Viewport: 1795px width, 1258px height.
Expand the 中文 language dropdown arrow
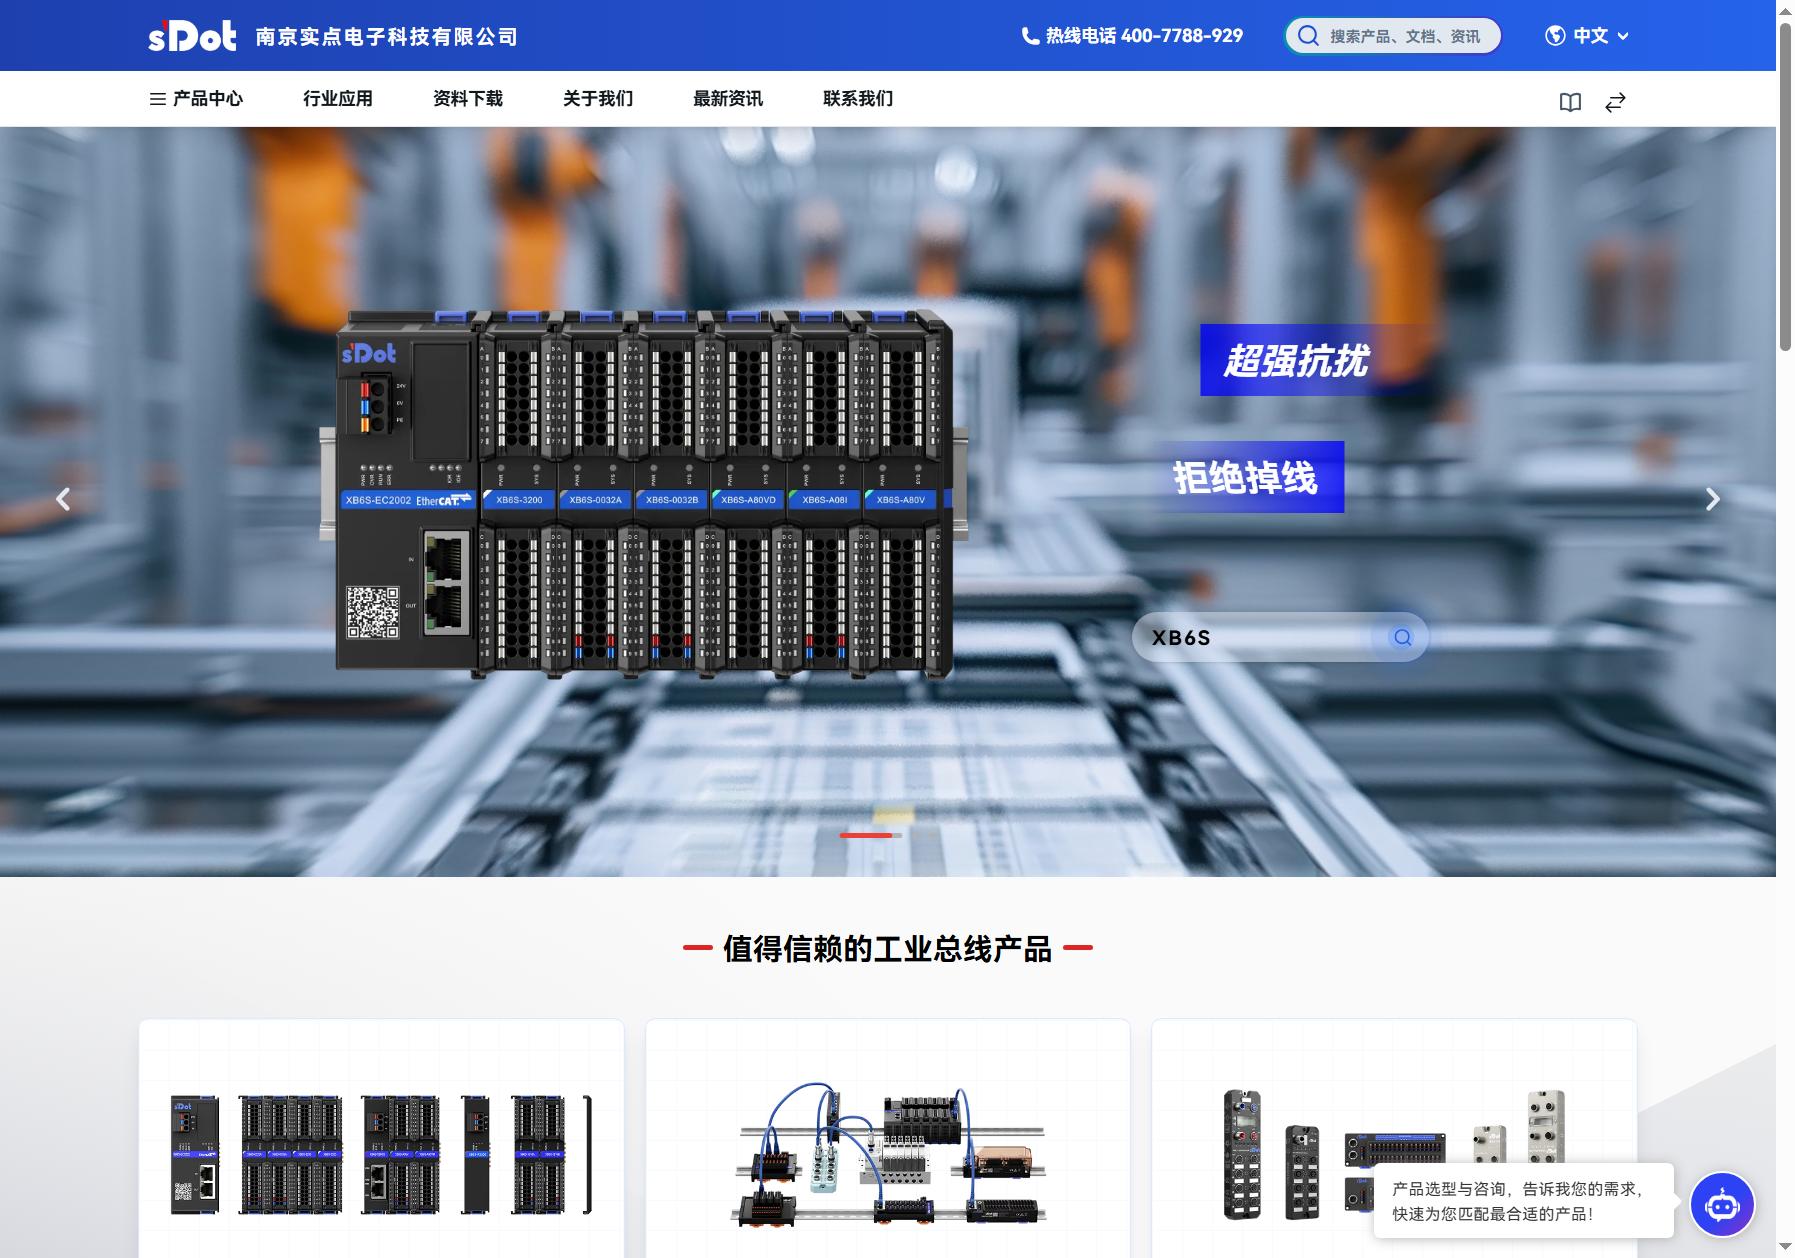tap(1623, 36)
